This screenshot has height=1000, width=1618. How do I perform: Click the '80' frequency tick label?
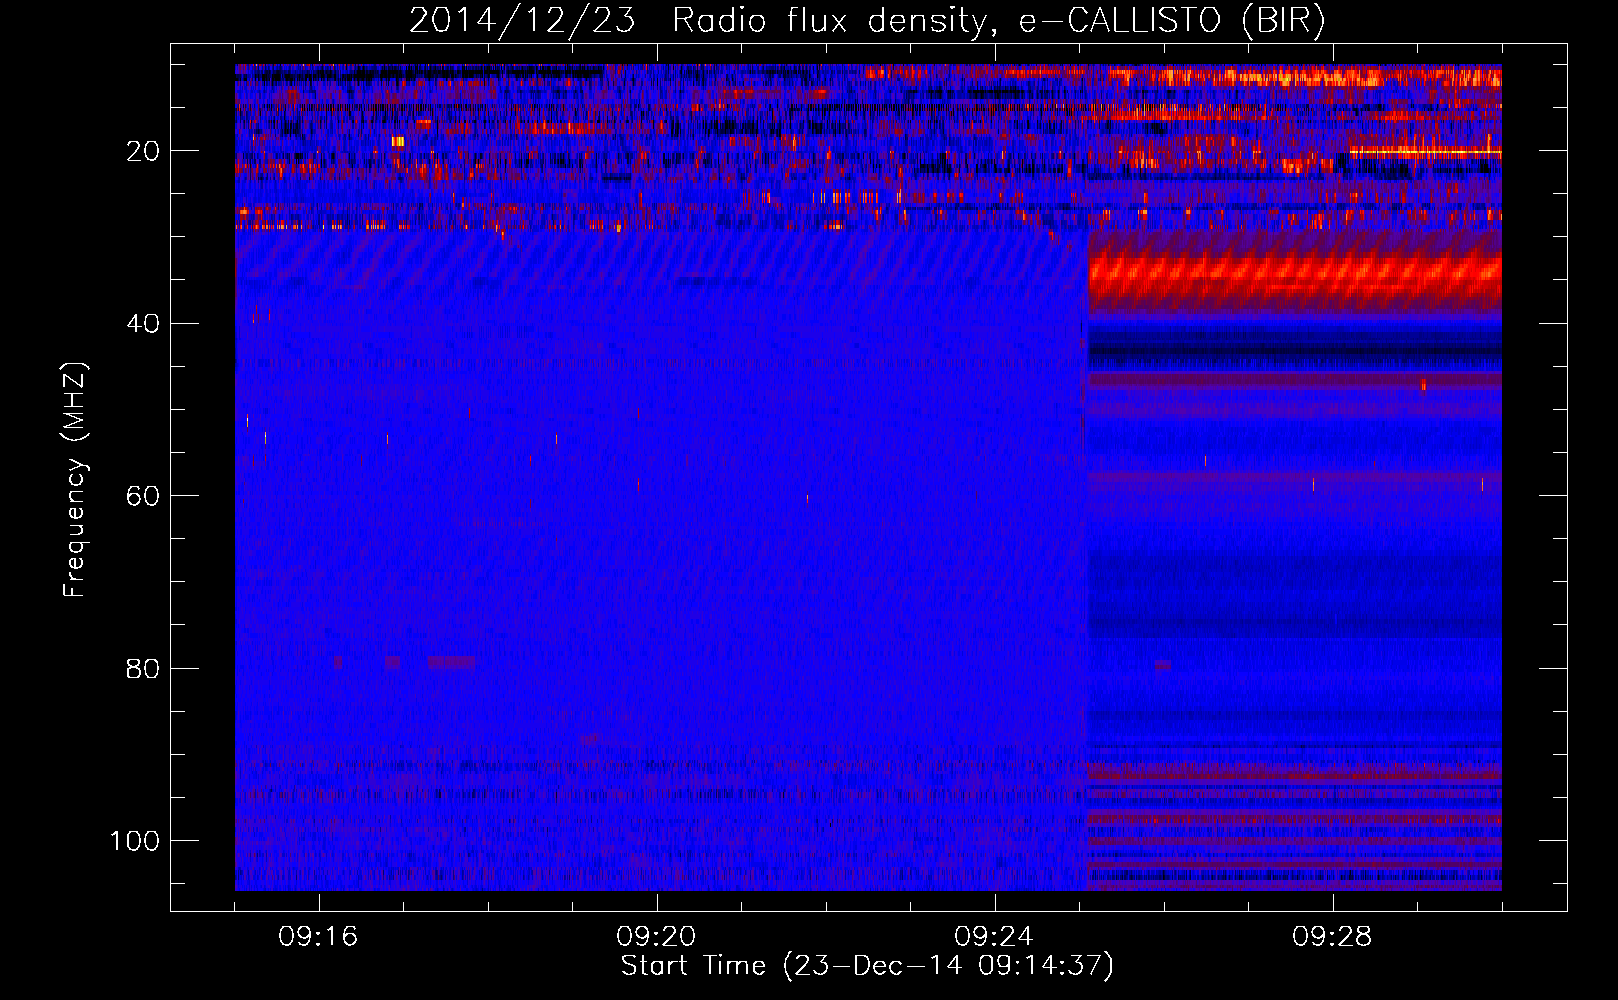(144, 668)
